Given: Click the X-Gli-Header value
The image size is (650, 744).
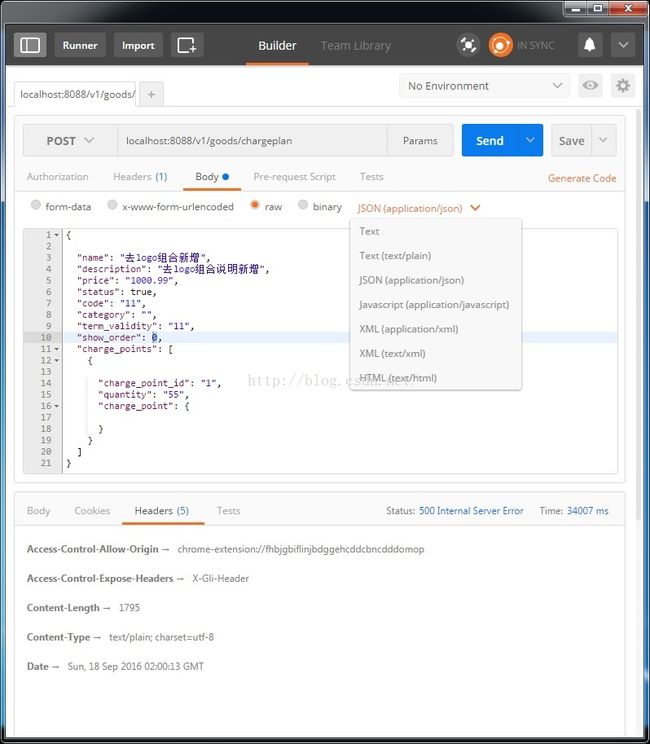Looking at the screenshot, I should (x=221, y=579).
